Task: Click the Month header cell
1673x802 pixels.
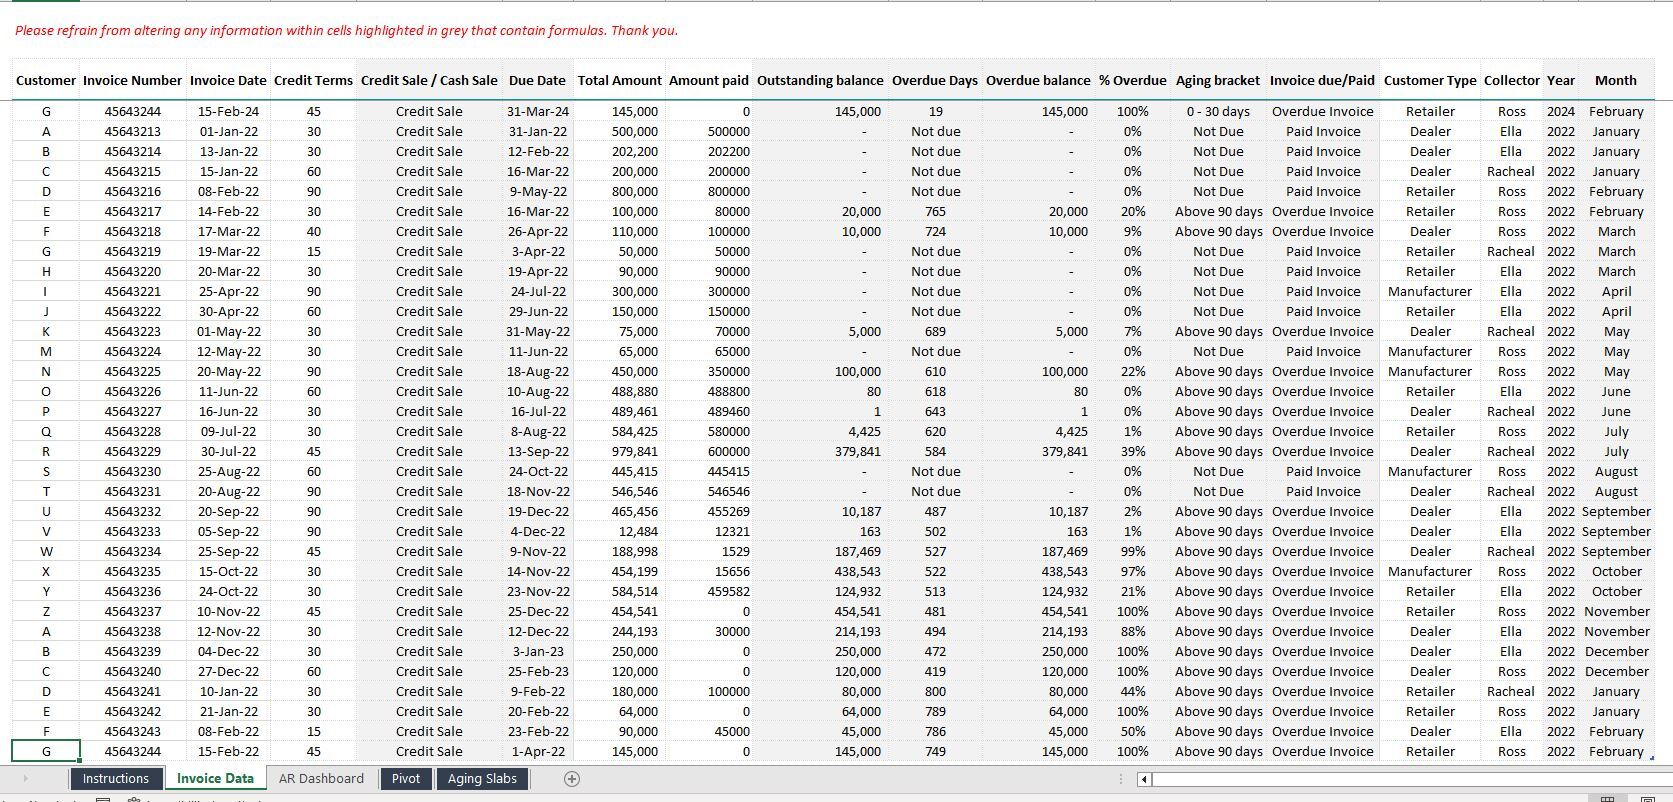Action: click(1616, 80)
